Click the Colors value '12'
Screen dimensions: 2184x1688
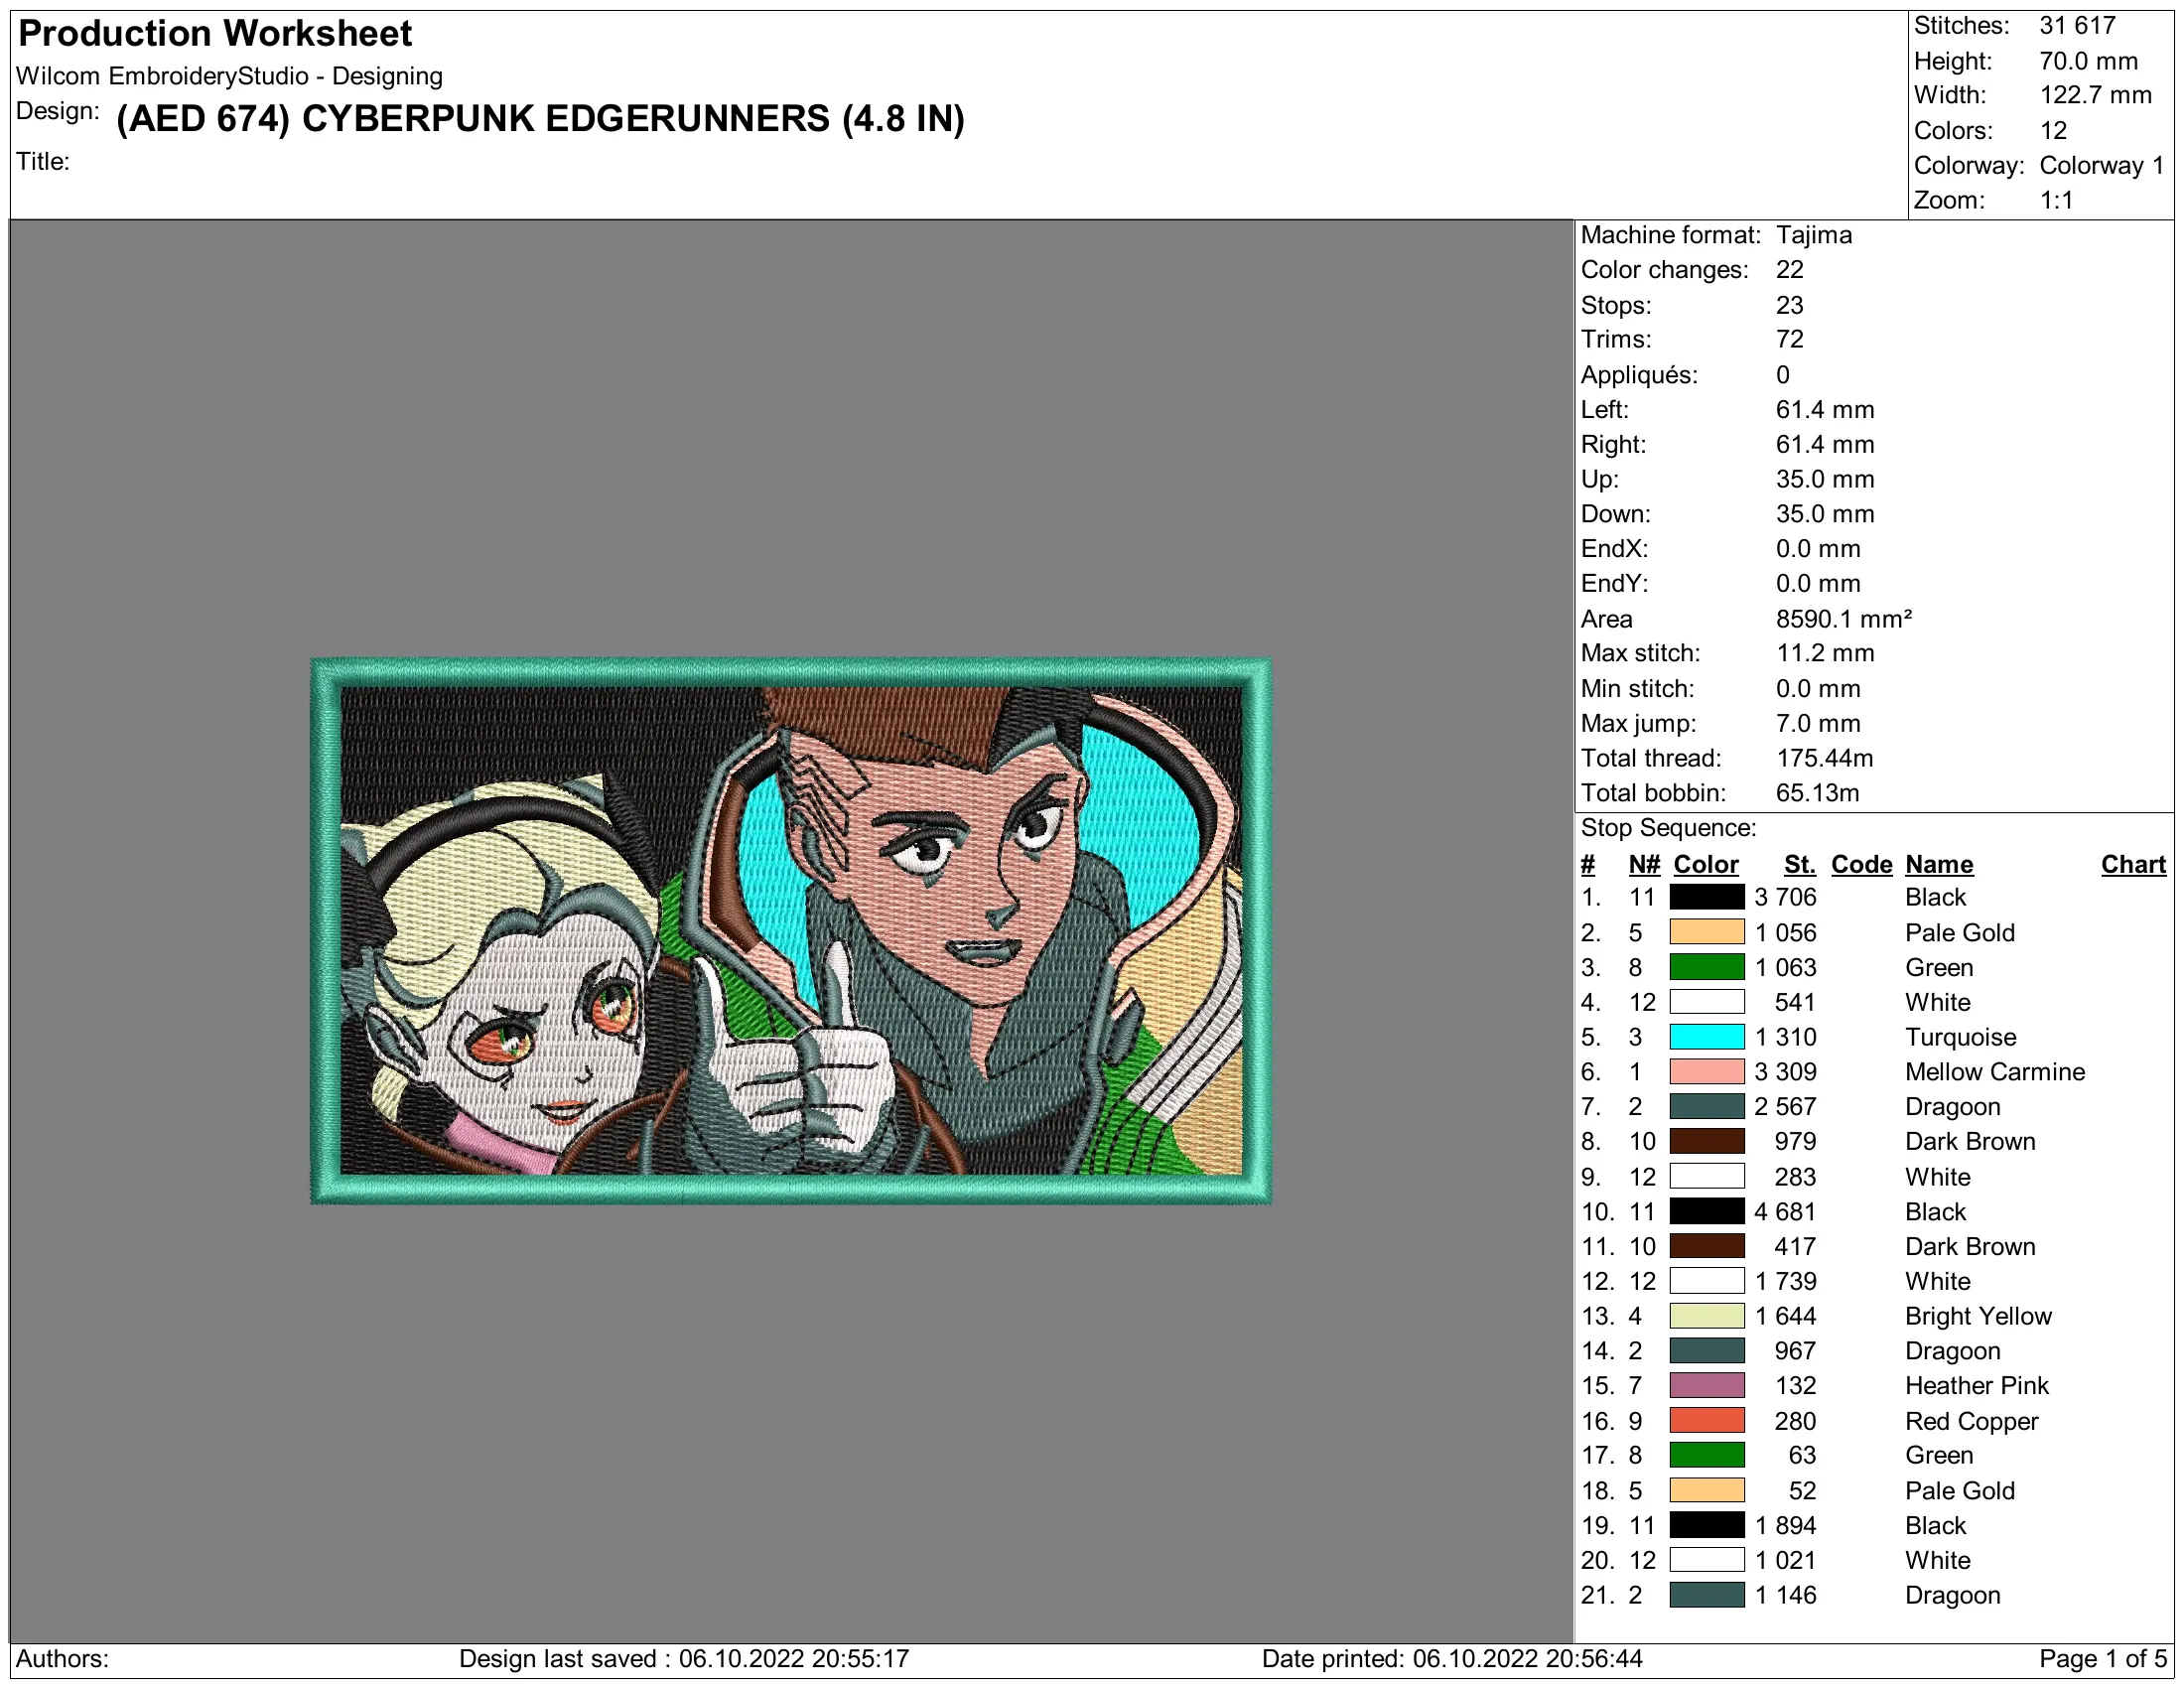2052,131
